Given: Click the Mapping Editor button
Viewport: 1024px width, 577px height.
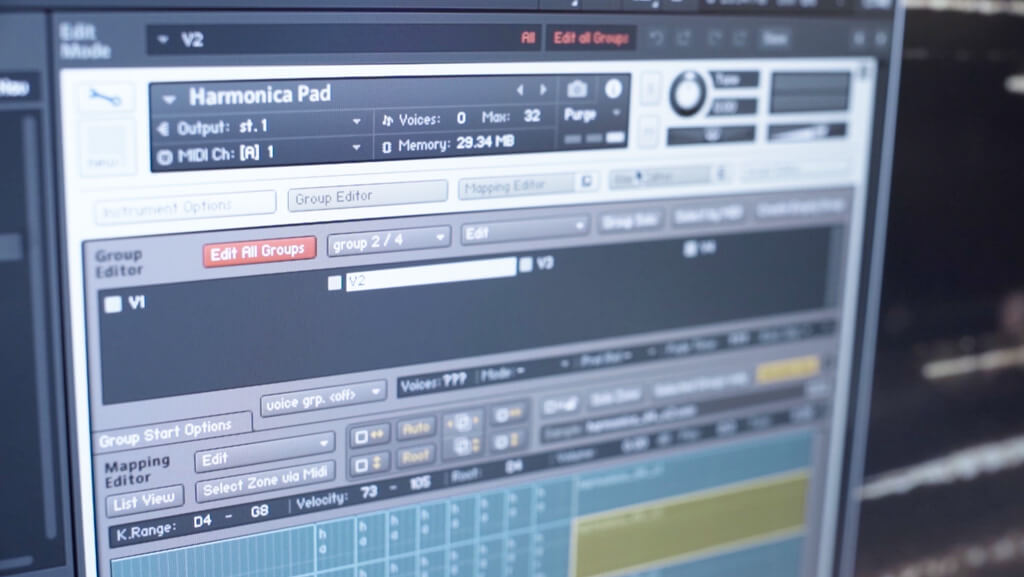Looking at the screenshot, I should point(518,187).
